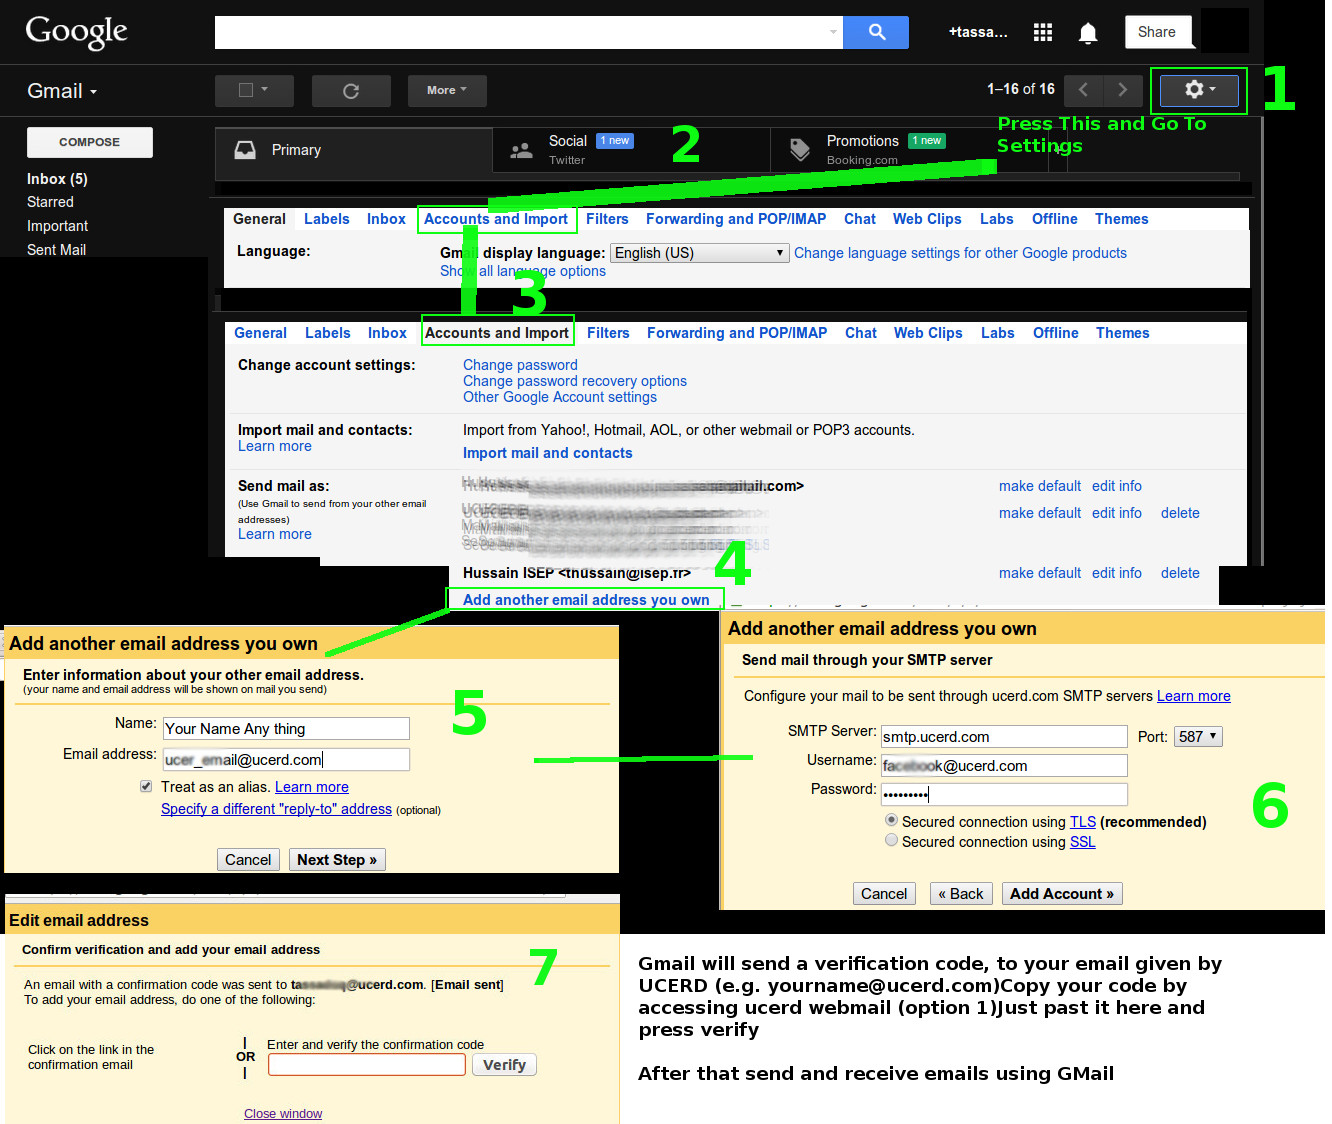Viewport: 1332px width, 1124px height.
Task: Click Change password recovery options link
Action: click(575, 381)
